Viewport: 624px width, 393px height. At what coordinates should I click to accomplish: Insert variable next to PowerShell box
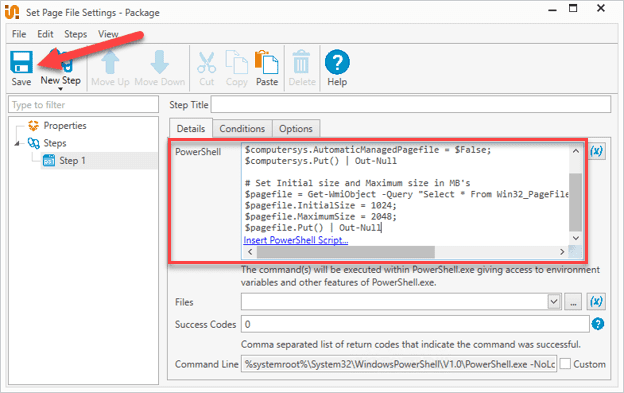point(596,151)
